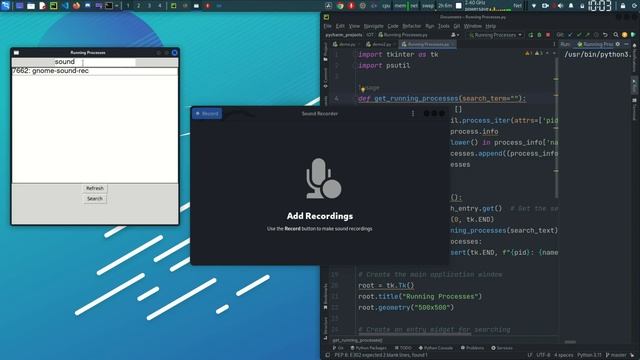Click the 'pycharm_projects' breadcrumb
This screenshot has width=640, height=360.
[x=344, y=35]
